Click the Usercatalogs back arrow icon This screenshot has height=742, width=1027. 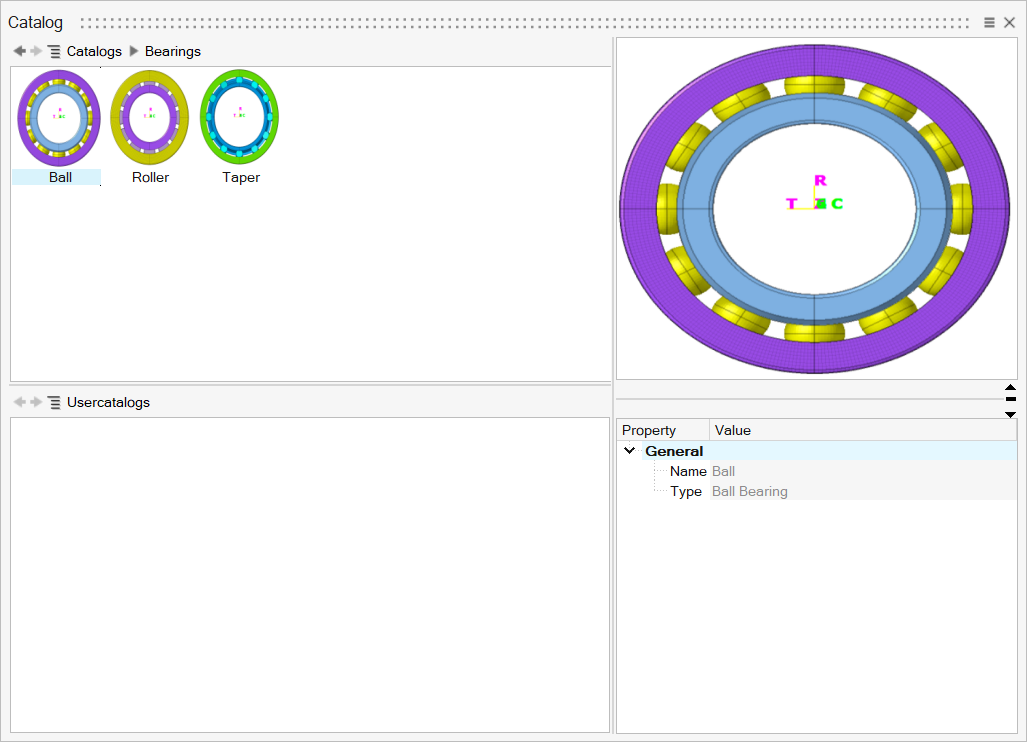click(x=19, y=402)
